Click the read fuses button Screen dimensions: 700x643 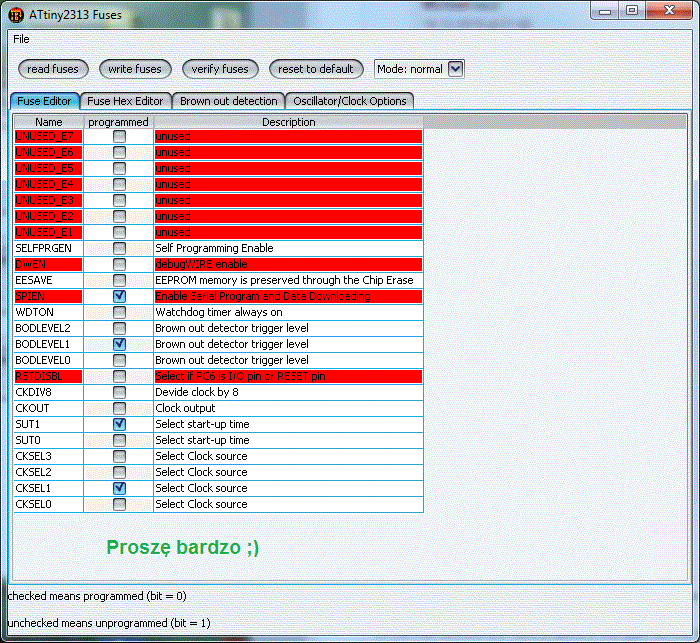pyautogui.click(x=53, y=69)
